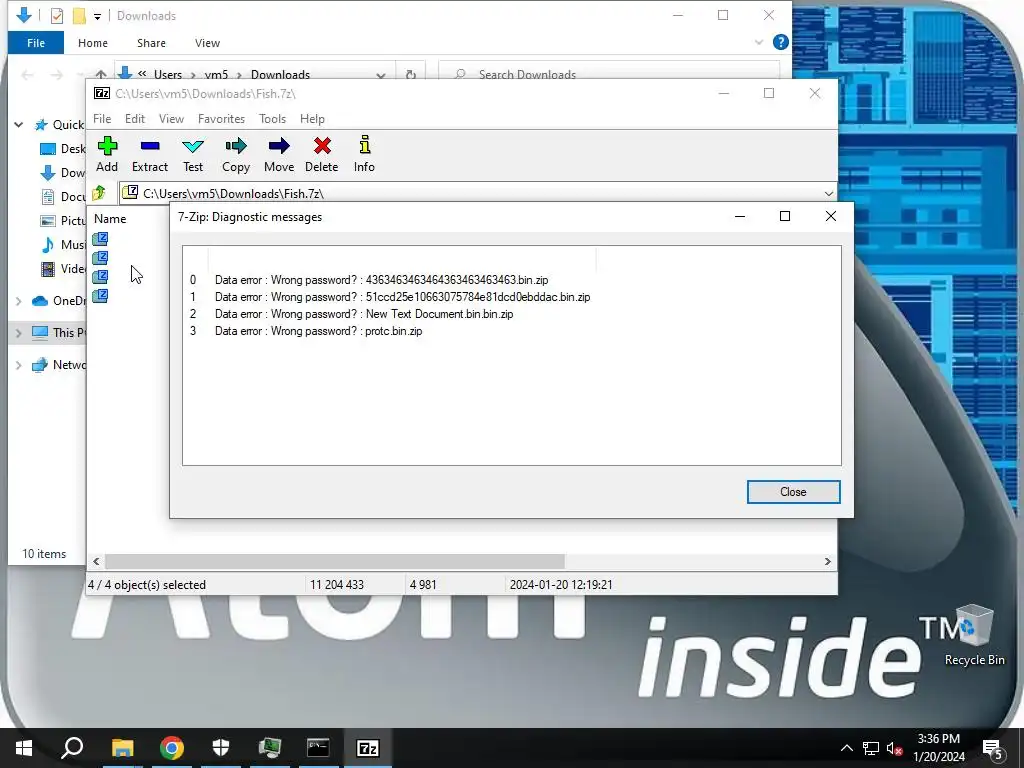This screenshot has width=1024, height=768.
Task: Launch Google Chrome from taskbar
Action: (x=172, y=748)
